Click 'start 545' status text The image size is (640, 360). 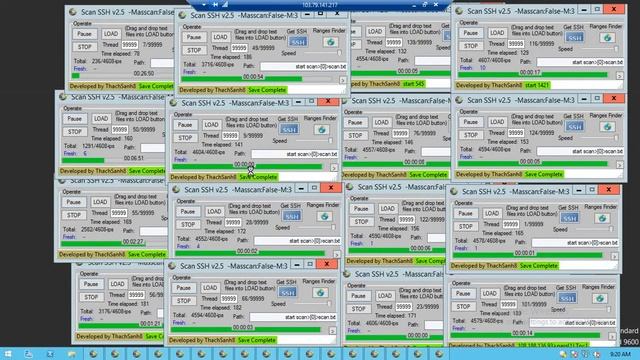pyautogui.click(x=413, y=84)
